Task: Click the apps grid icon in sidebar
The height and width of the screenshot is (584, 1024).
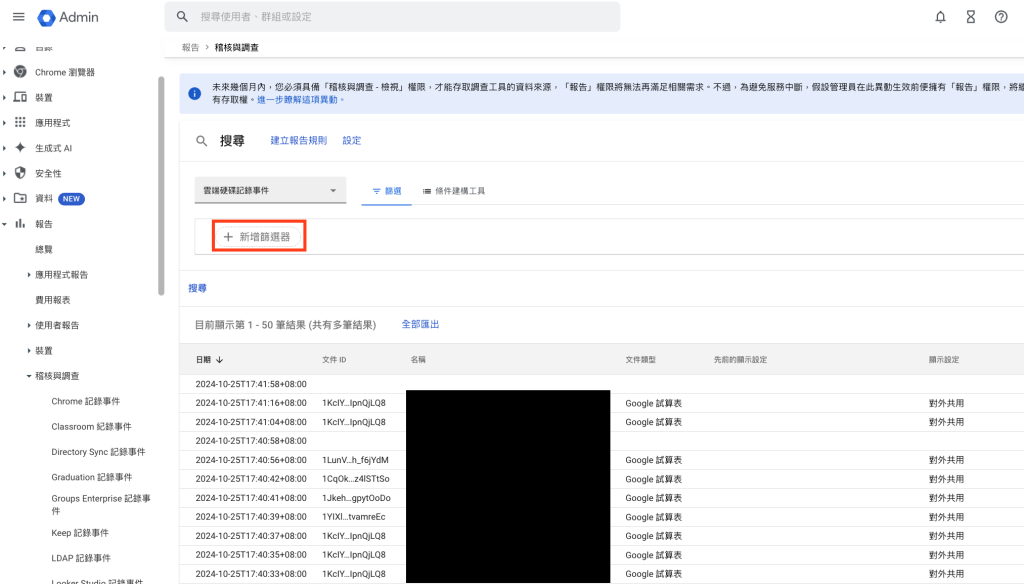Action: point(20,122)
